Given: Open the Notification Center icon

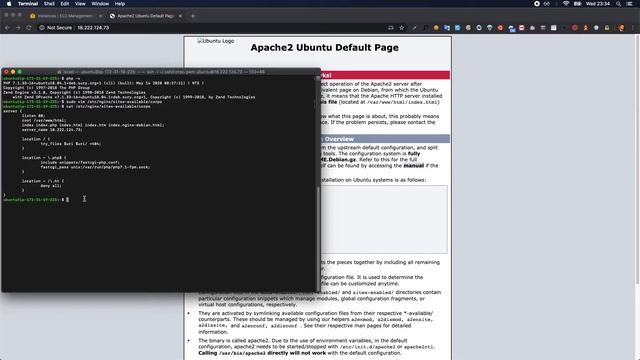Looking at the screenshot, I should [630, 4].
